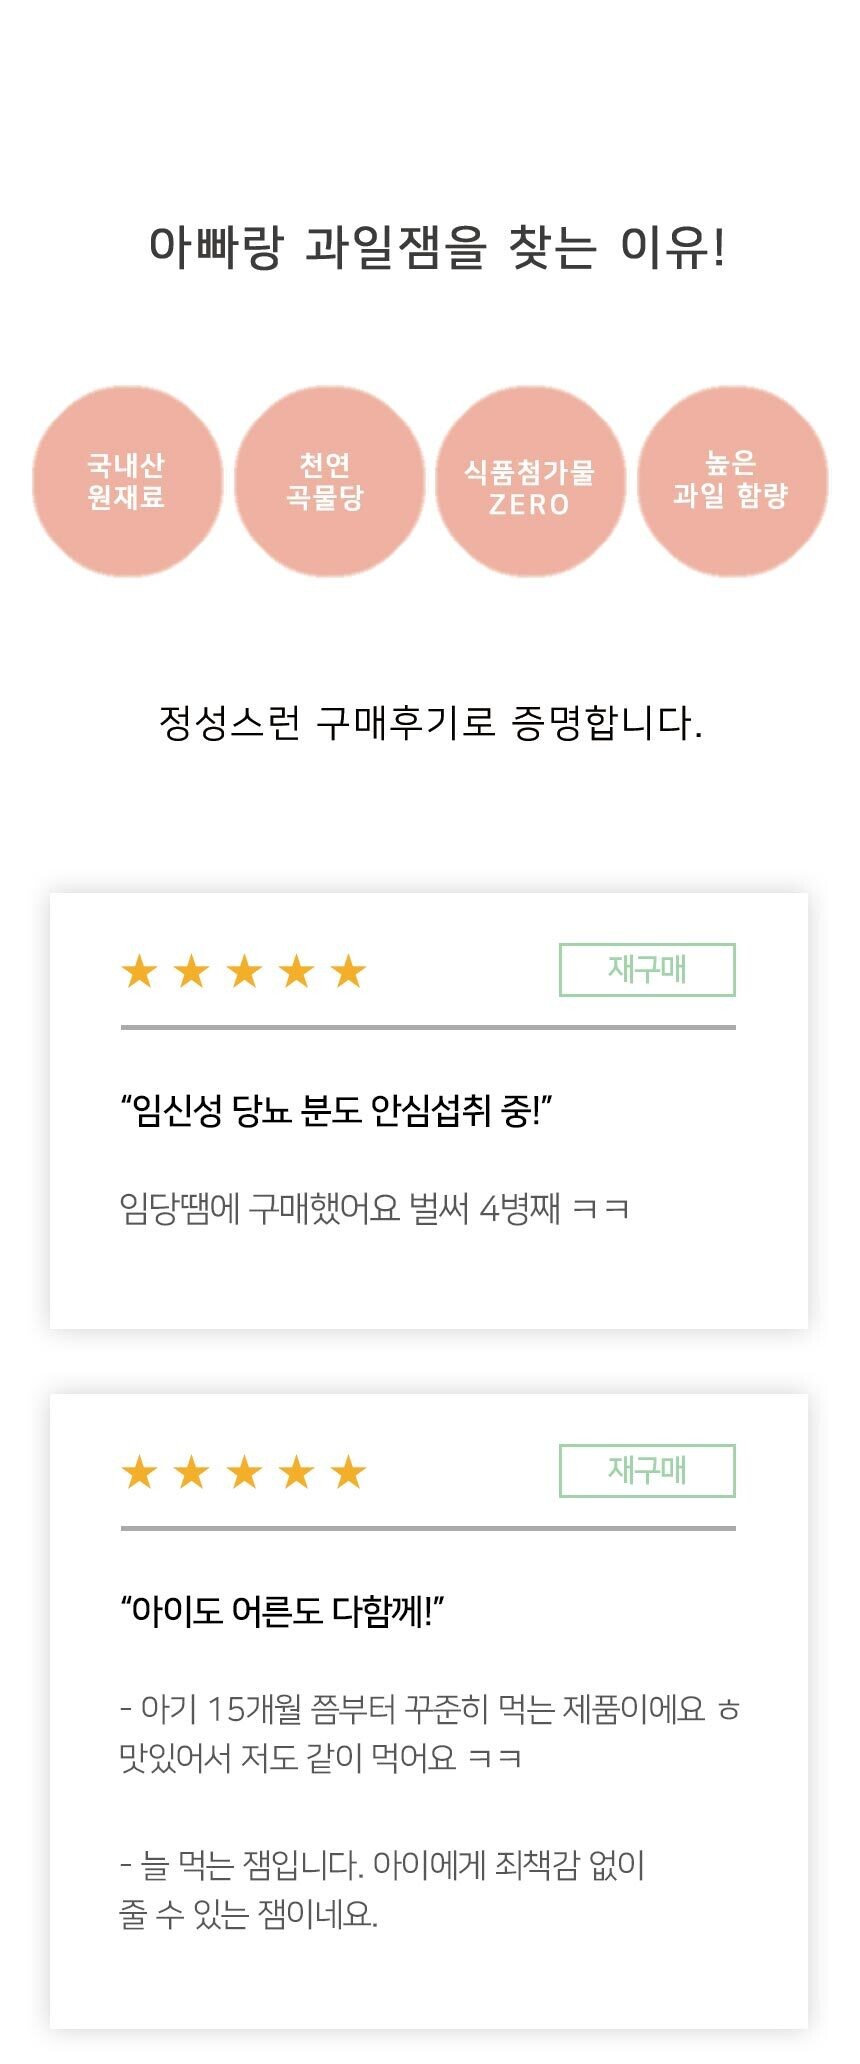The width and height of the screenshot is (860, 2064).
Task: Click 재구매 badge in 아이도 어른도 다함께 review
Action: [x=647, y=1471]
